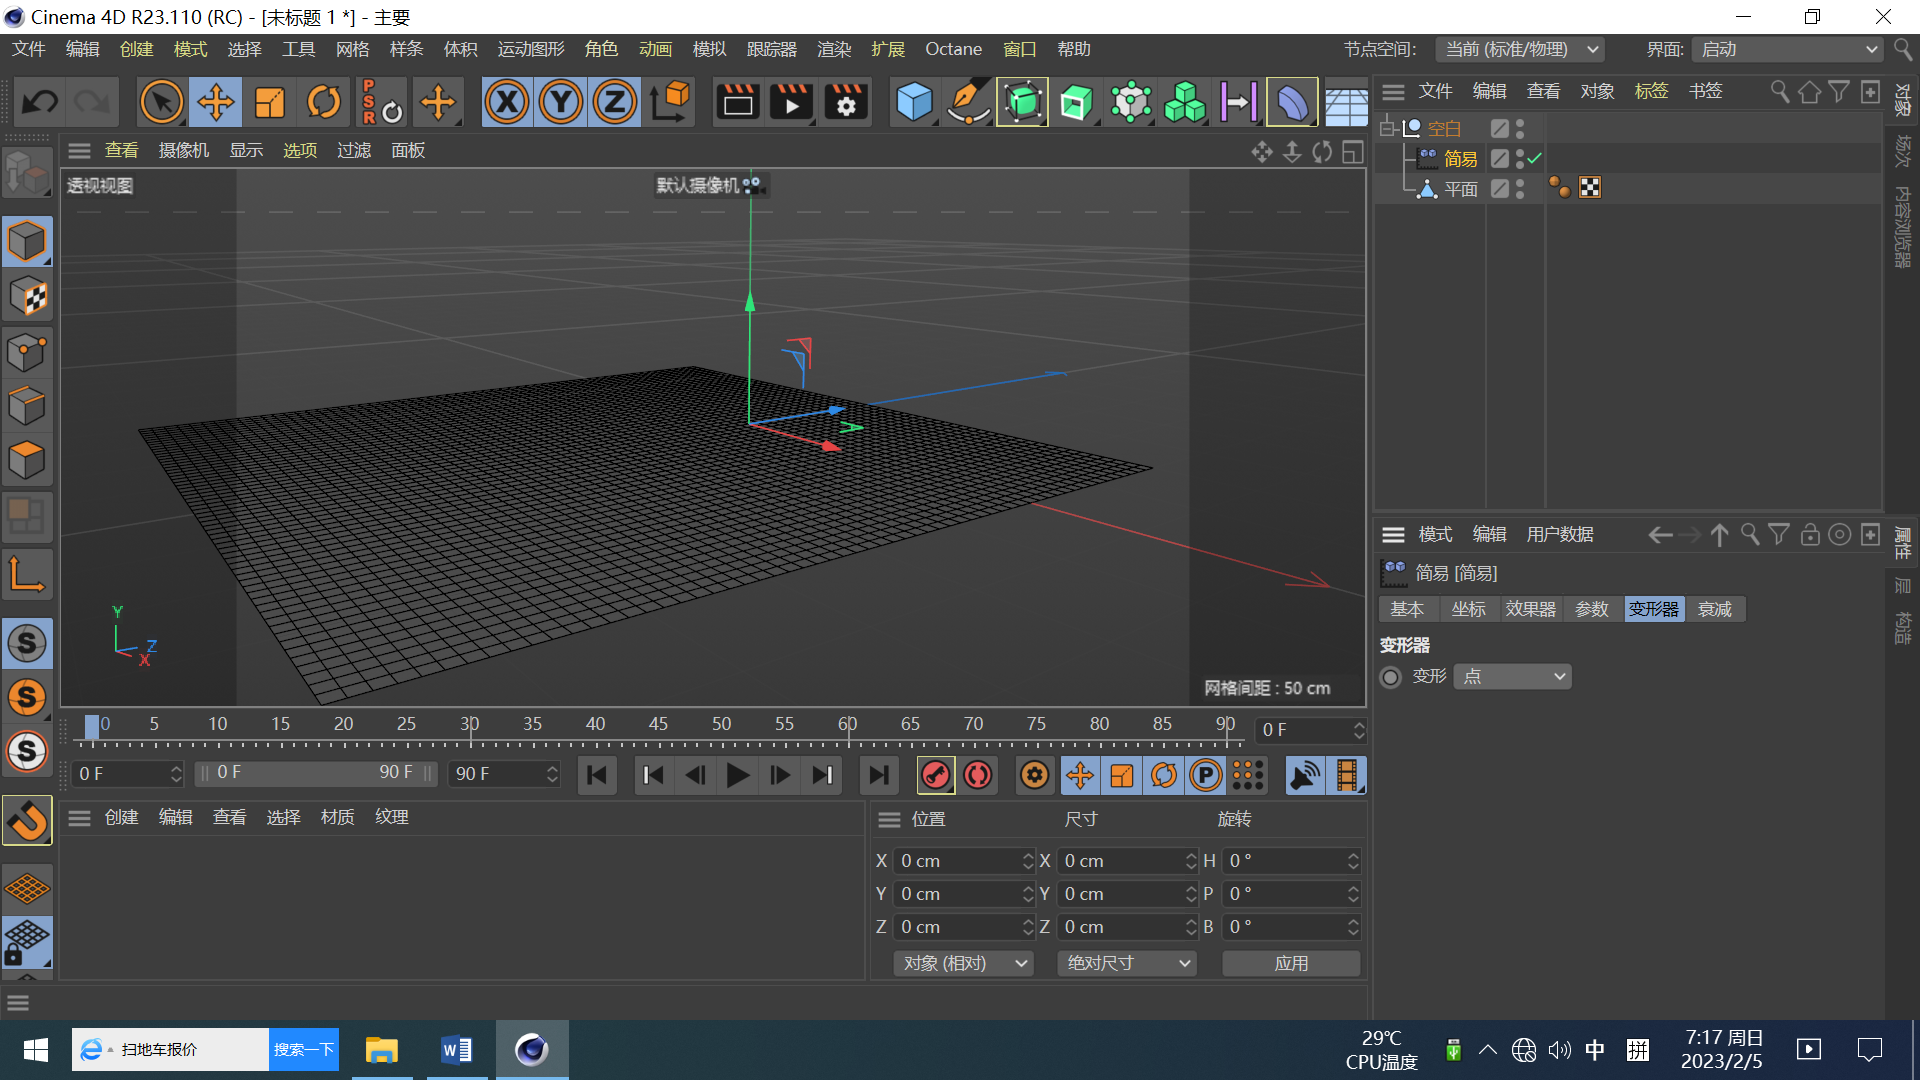1920x1080 pixels.
Task: Open Word from the taskbar
Action: click(x=457, y=1050)
